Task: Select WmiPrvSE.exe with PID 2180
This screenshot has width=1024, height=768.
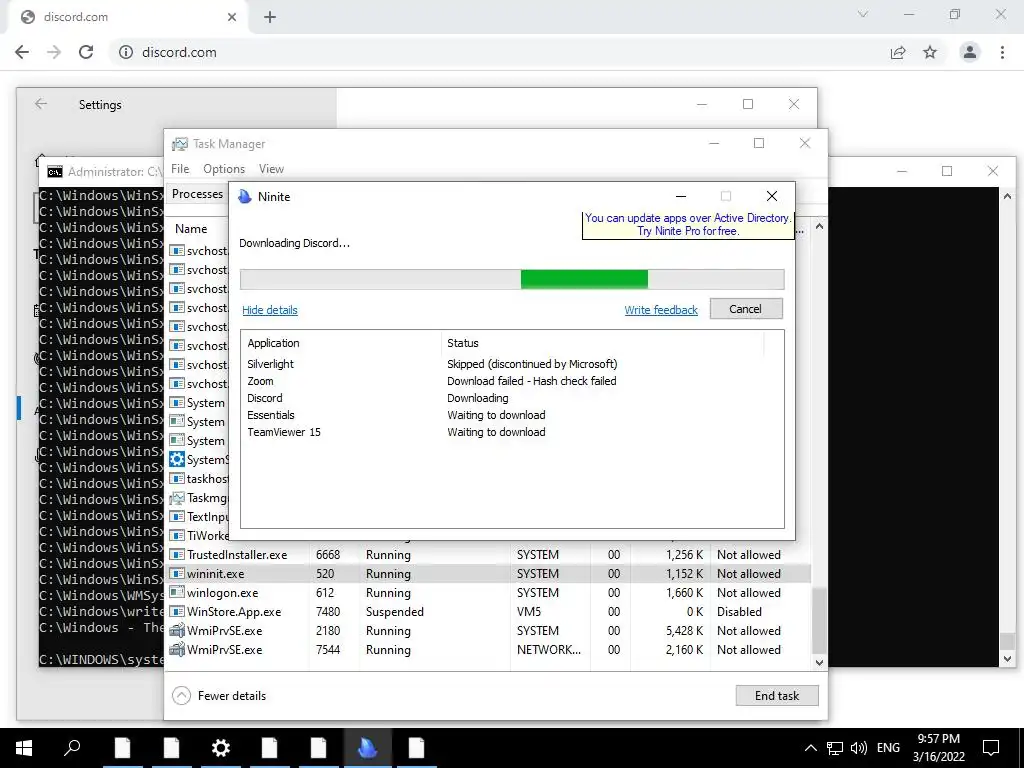Action: [489, 630]
